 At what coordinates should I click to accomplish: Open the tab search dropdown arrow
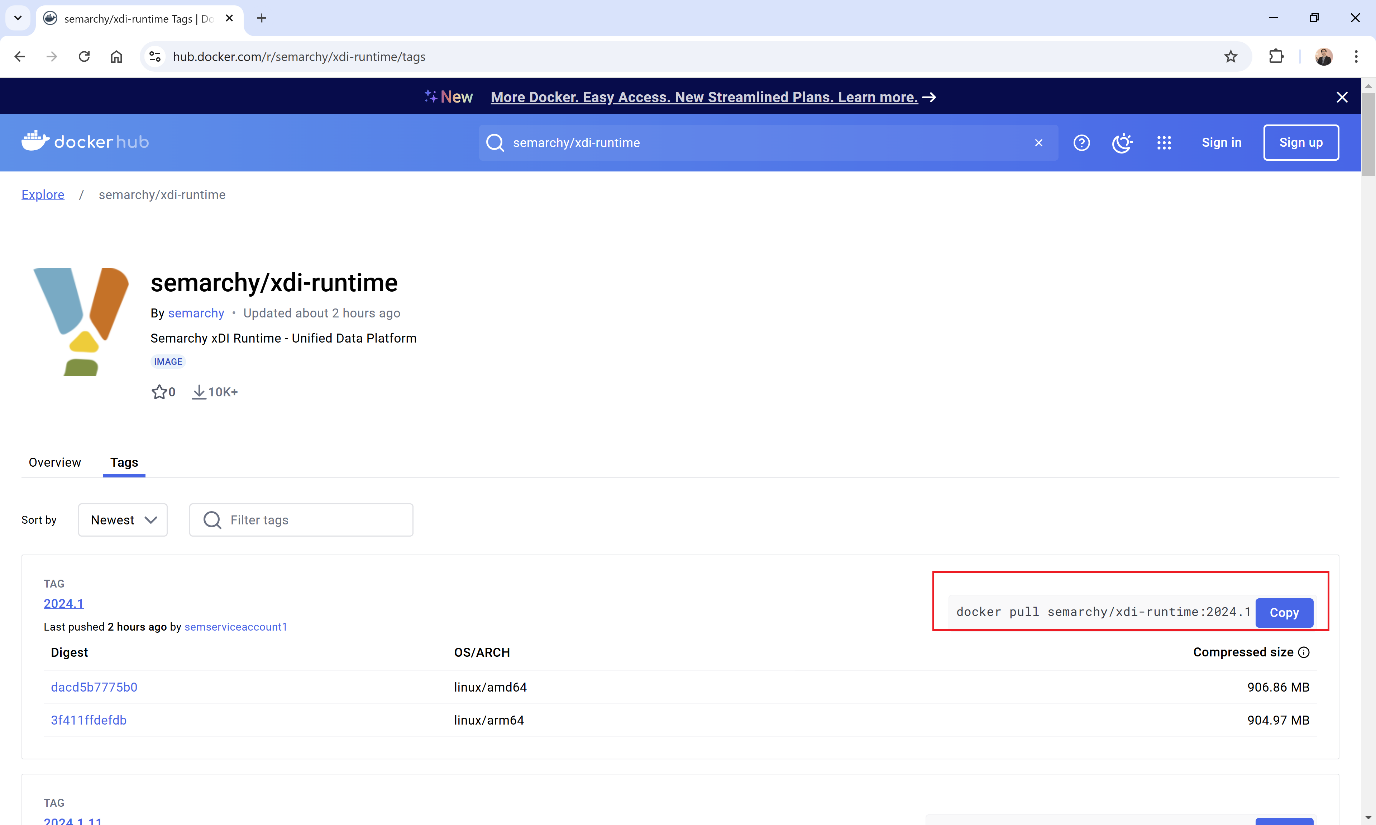click(17, 18)
